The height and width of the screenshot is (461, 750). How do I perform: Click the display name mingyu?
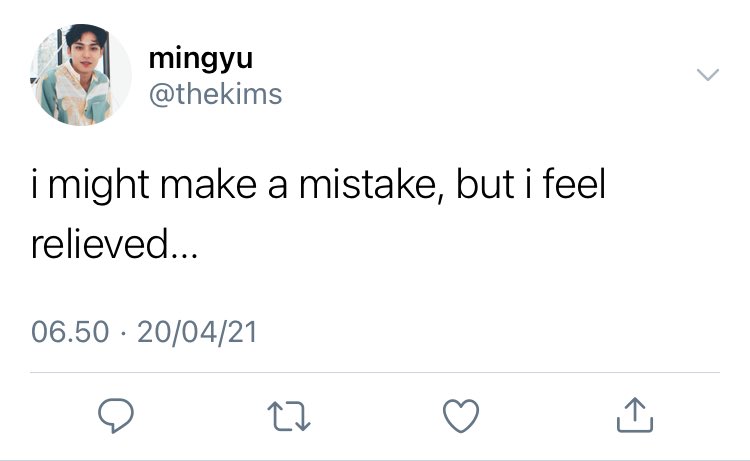(200, 58)
